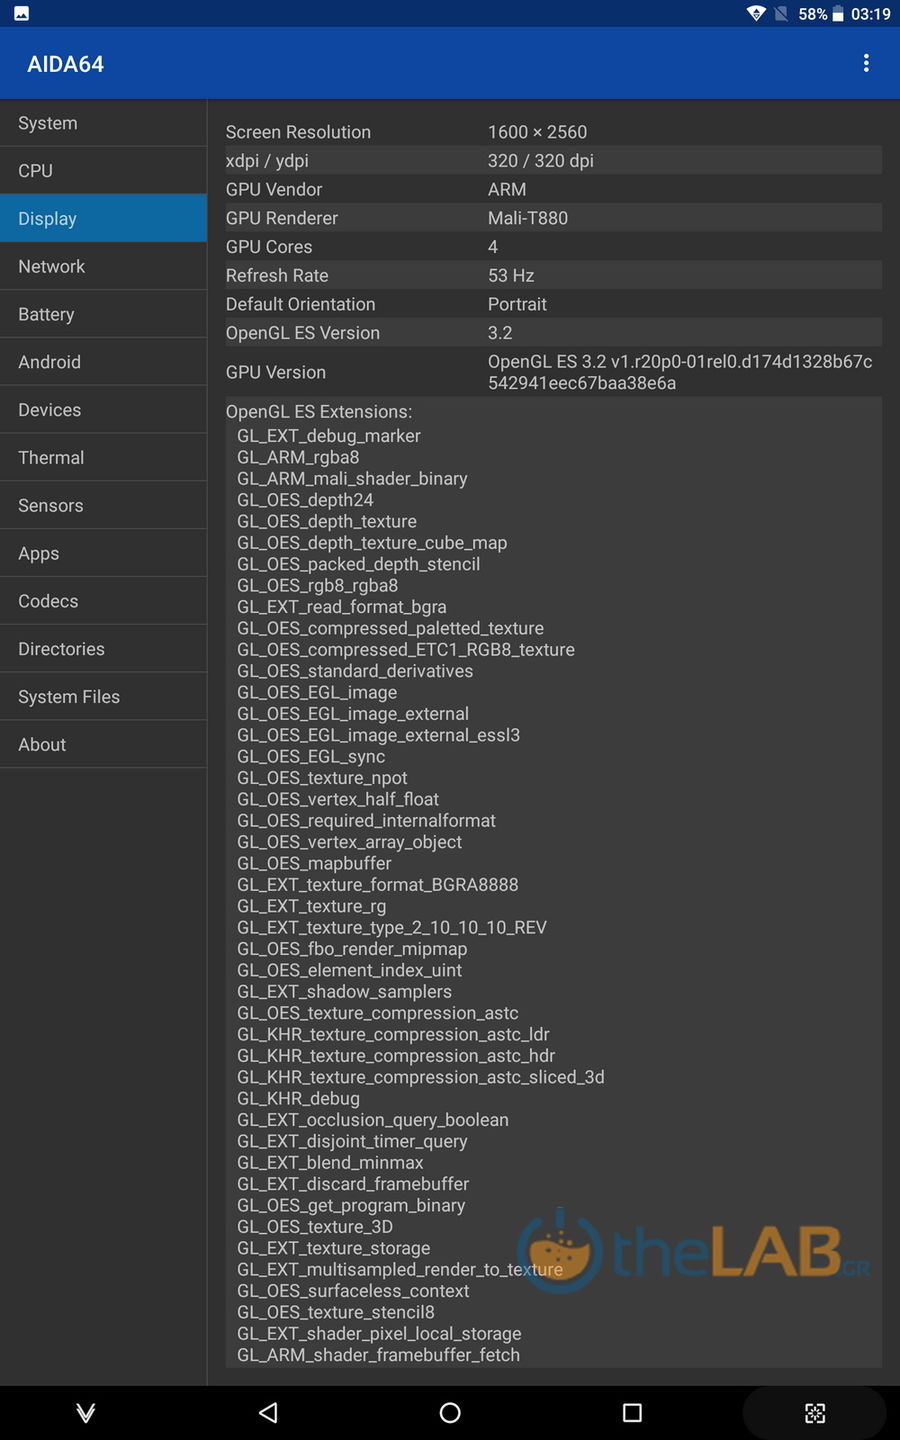Screen dimensions: 900x1440
Task: Select System Files in sidebar
Action: tap(104, 697)
